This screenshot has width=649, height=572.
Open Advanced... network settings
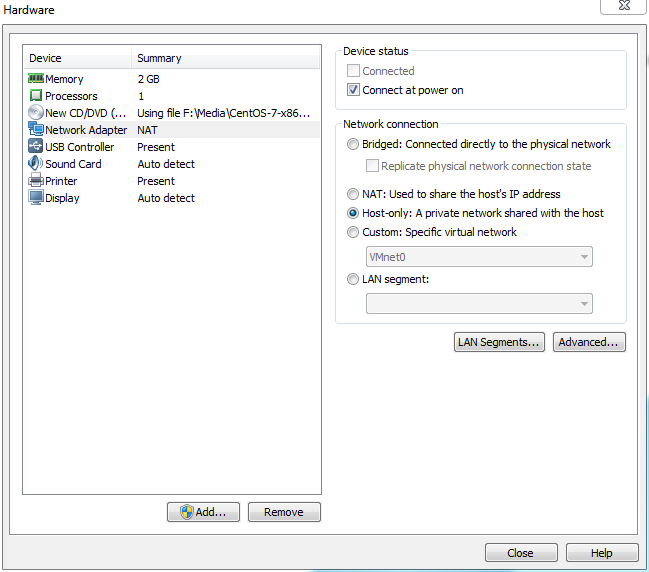coord(589,342)
